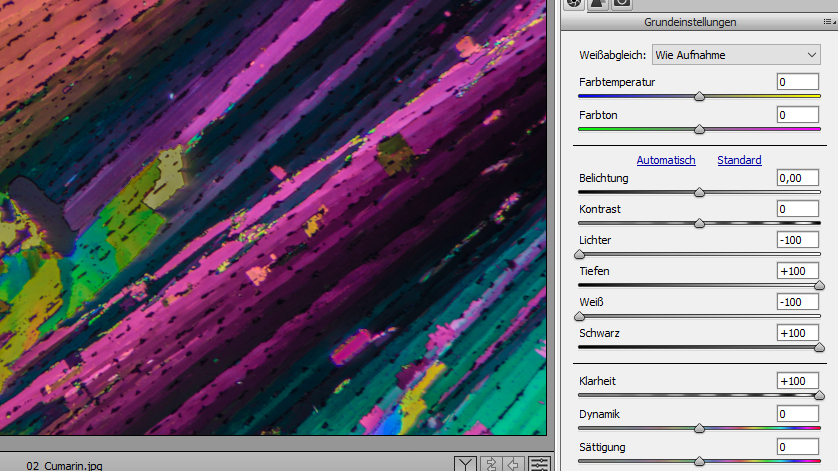
Task: Click the Dynamik value input field
Action: coord(797,414)
